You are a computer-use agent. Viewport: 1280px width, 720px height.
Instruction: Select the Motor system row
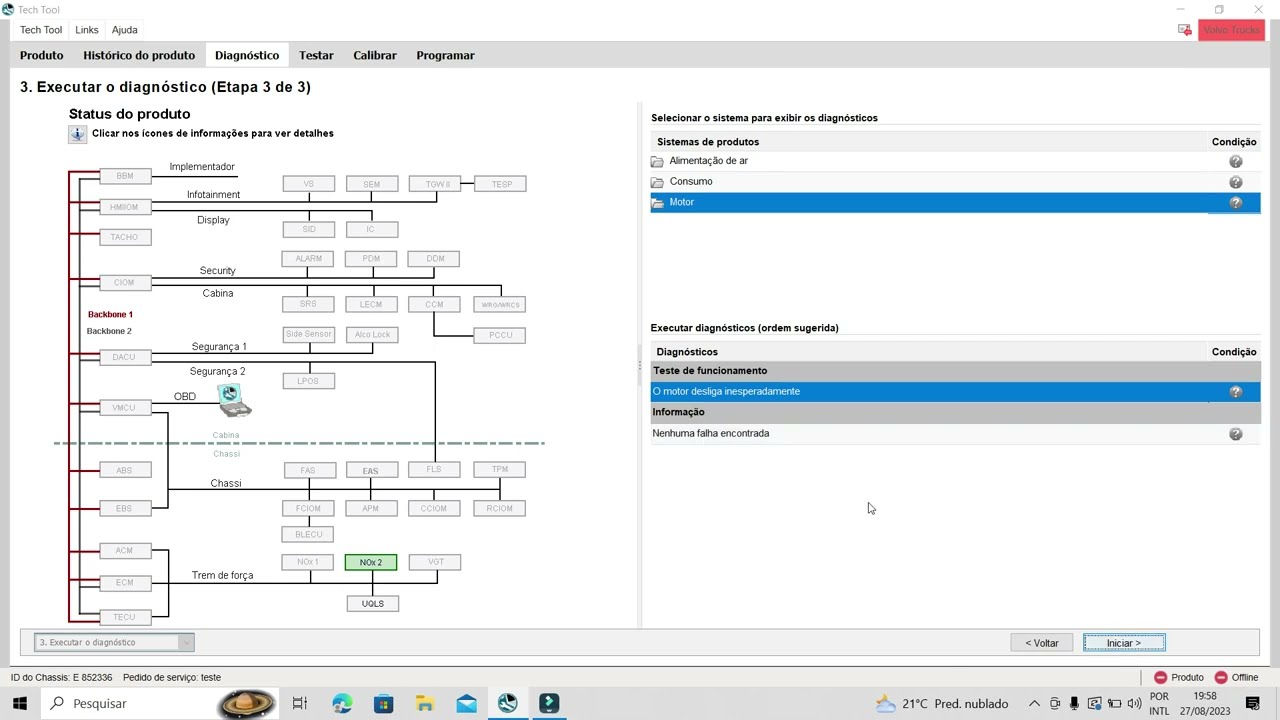(955, 203)
